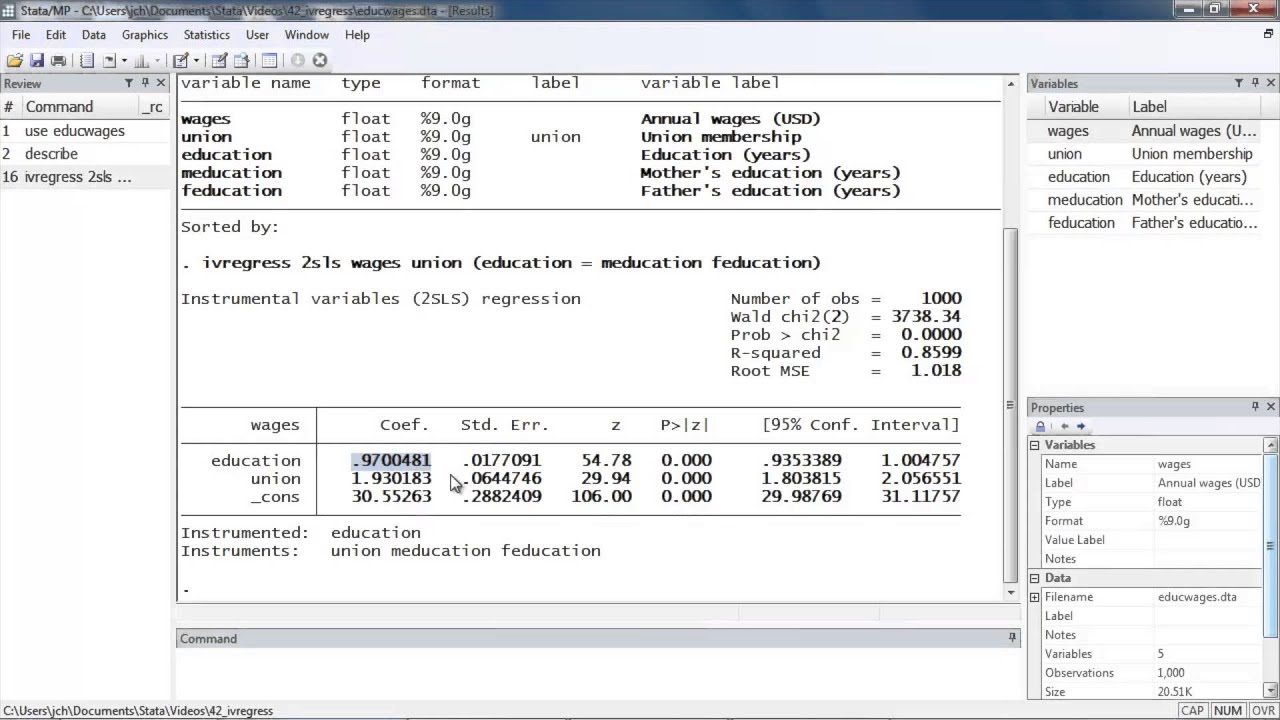This screenshot has height=720, width=1280.
Task: Click the Viewer toolbar icon
Action: (x=109, y=60)
